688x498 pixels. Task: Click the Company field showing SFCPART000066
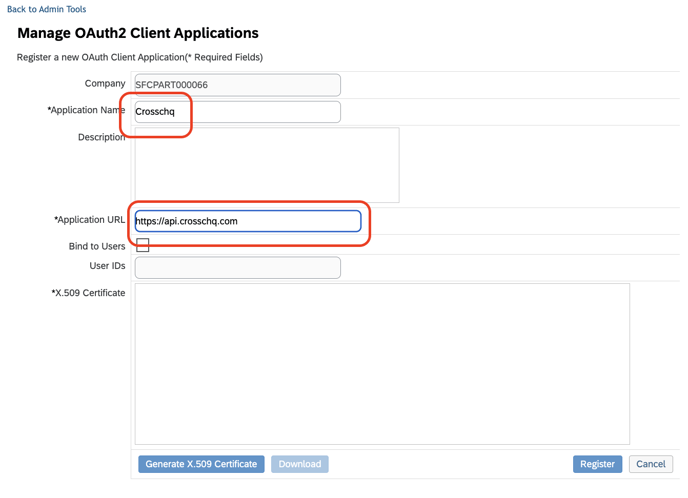pos(237,85)
